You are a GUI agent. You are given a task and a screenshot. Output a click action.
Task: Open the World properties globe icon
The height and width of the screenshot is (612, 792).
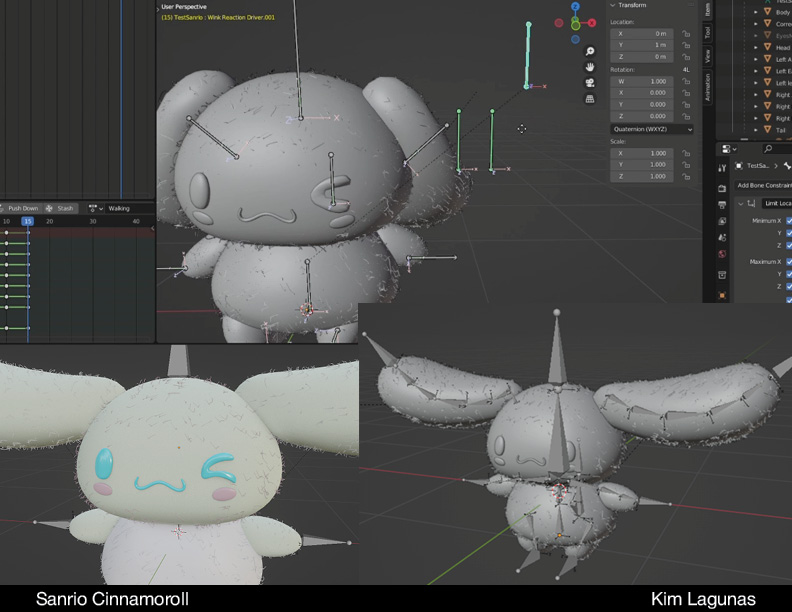tap(722, 254)
